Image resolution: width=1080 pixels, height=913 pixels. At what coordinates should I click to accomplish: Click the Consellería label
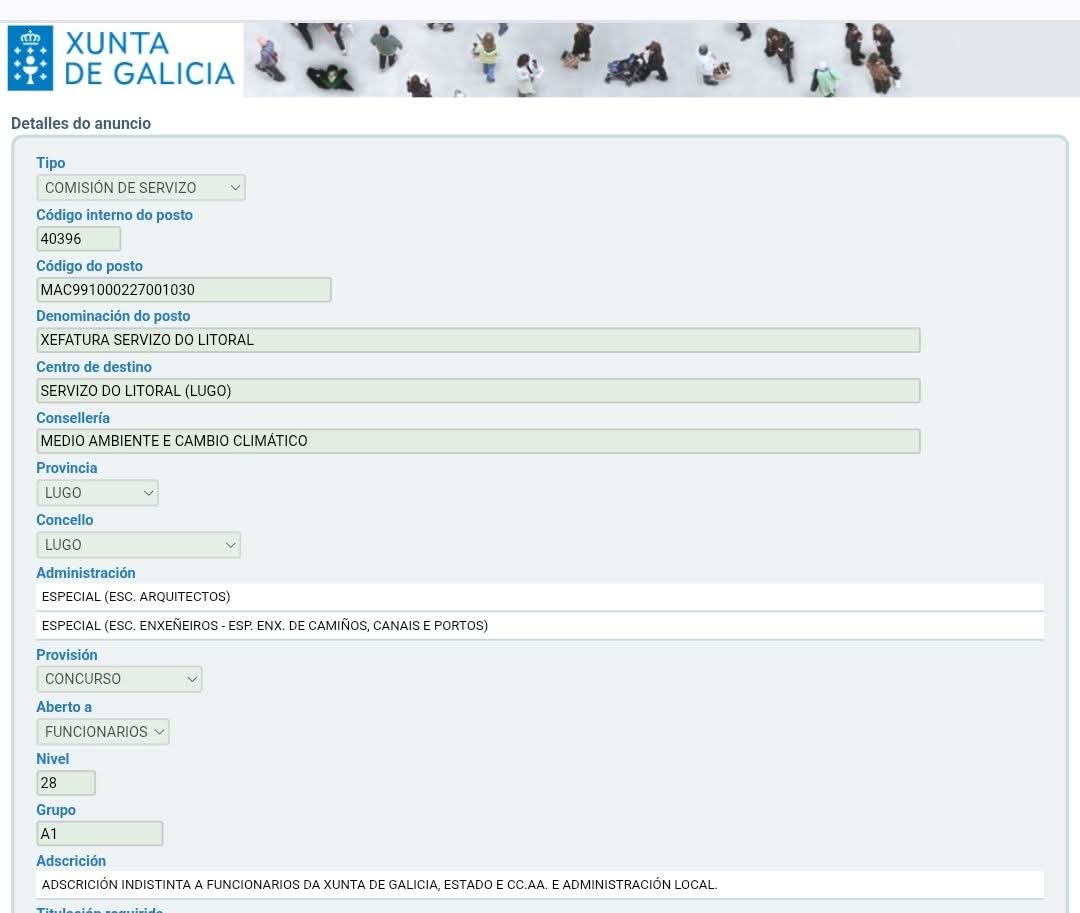73,418
